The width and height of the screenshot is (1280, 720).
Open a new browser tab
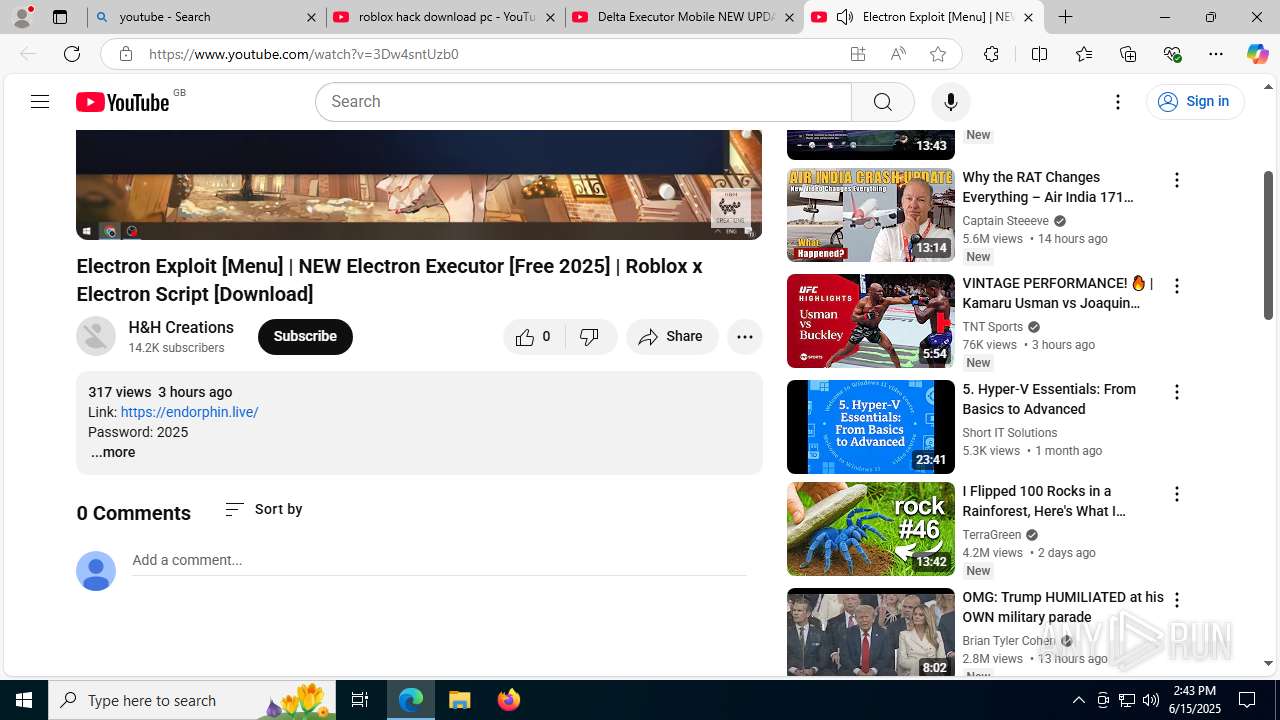pos(1066,17)
